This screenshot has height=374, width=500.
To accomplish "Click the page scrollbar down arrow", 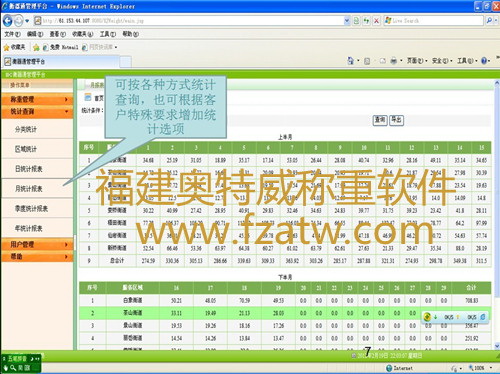I will (497, 346).
